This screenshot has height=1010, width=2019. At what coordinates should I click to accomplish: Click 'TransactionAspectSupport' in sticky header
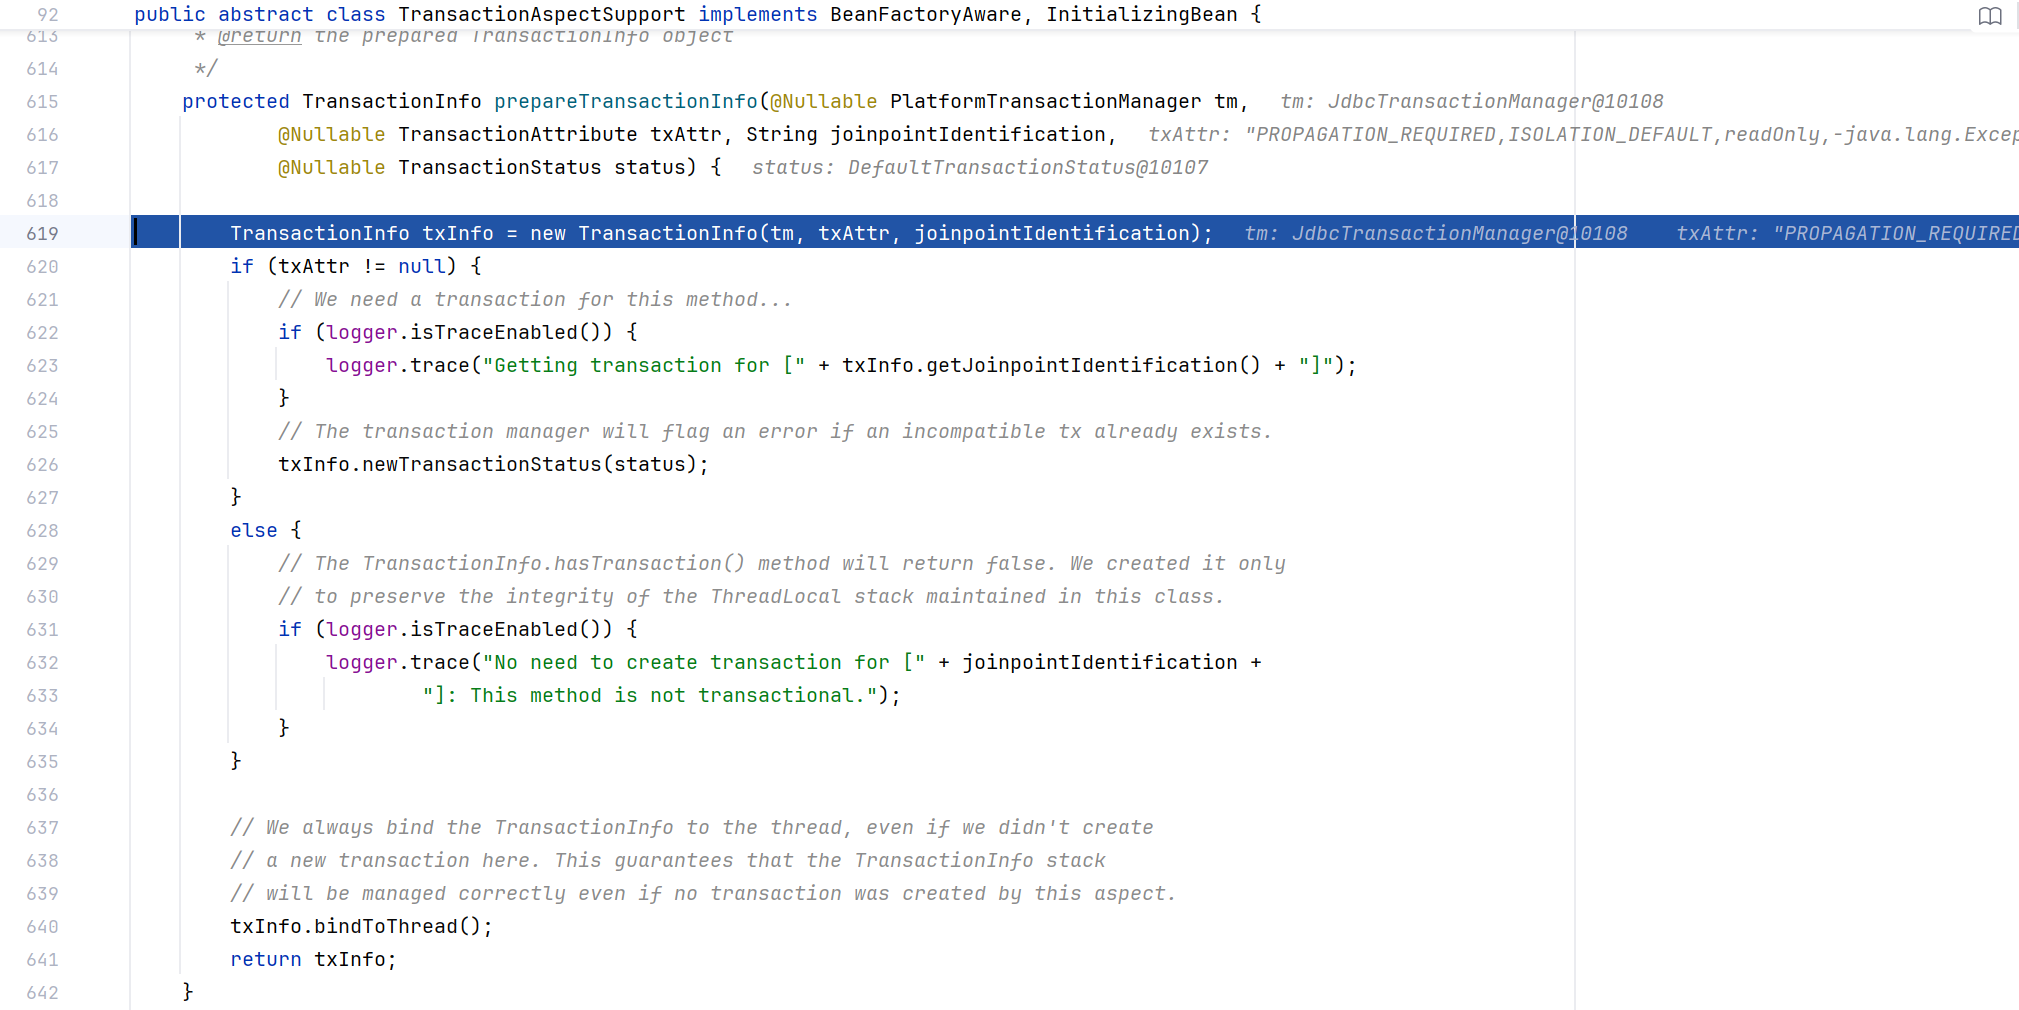542,14
